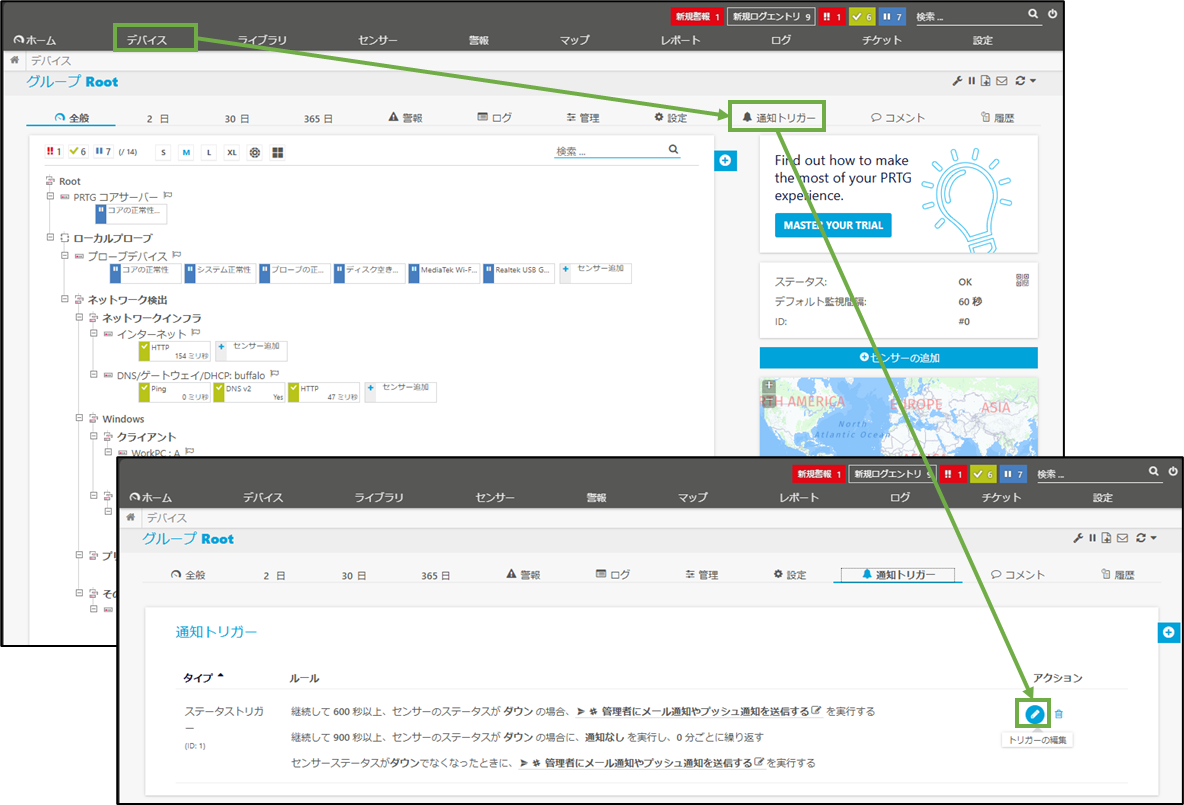The width and height of the screenshot is (1184, 805).
Task: Switch to the 通知トリガー tab
Action: tap(777, 116)
